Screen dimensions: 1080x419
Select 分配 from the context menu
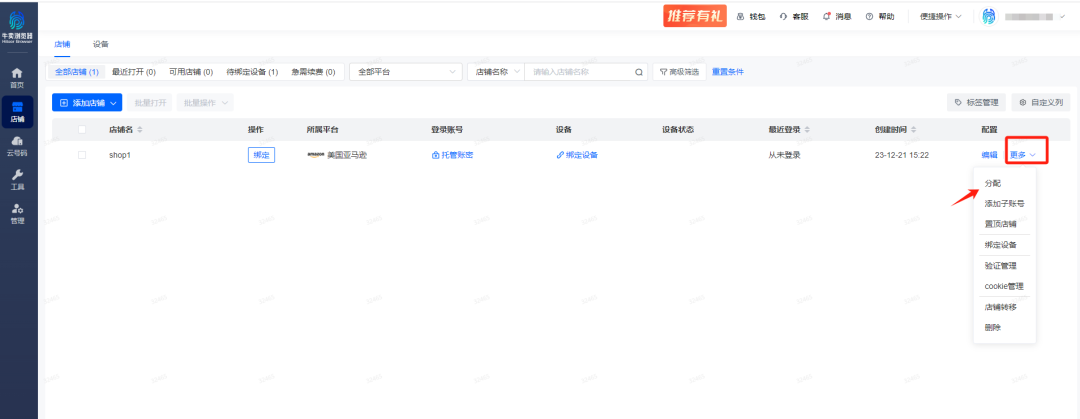[992, 184]
